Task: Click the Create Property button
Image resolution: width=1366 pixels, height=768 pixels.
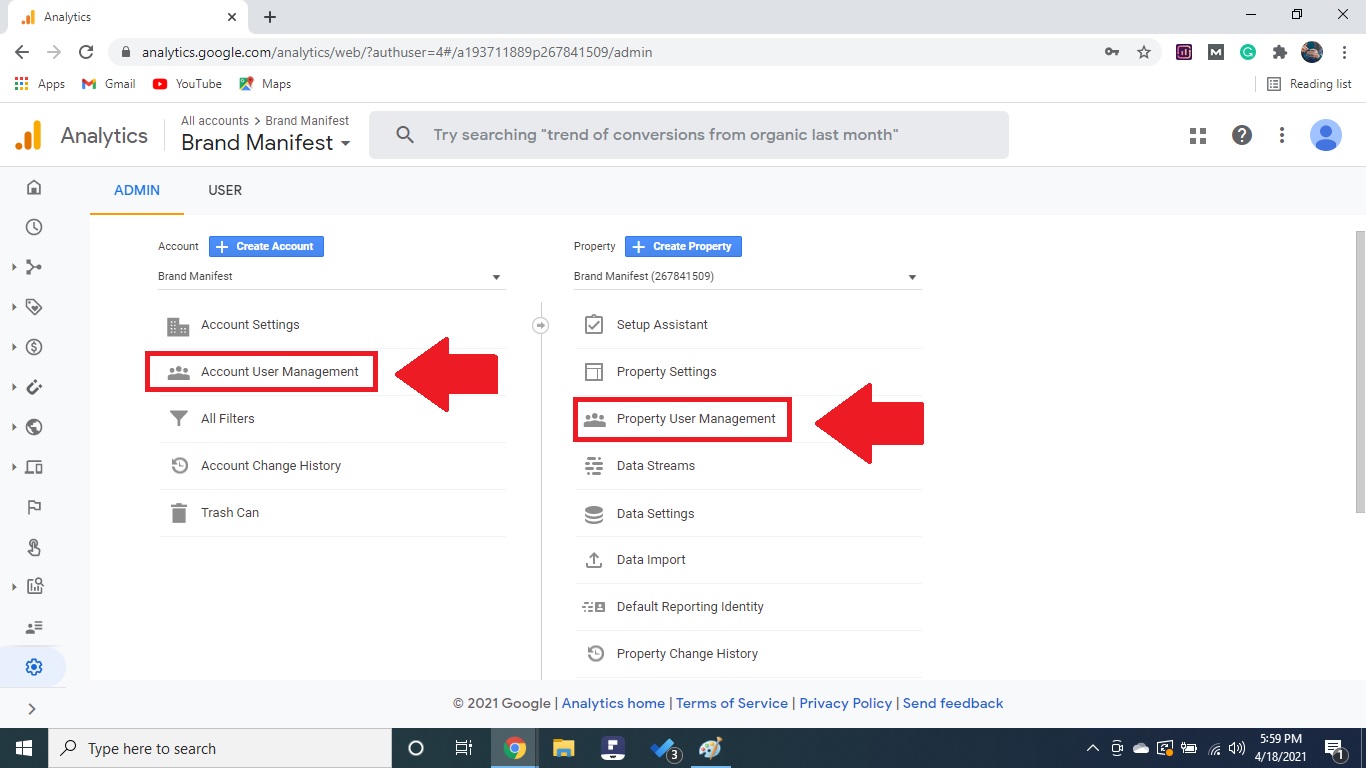Action: [683, 246]
